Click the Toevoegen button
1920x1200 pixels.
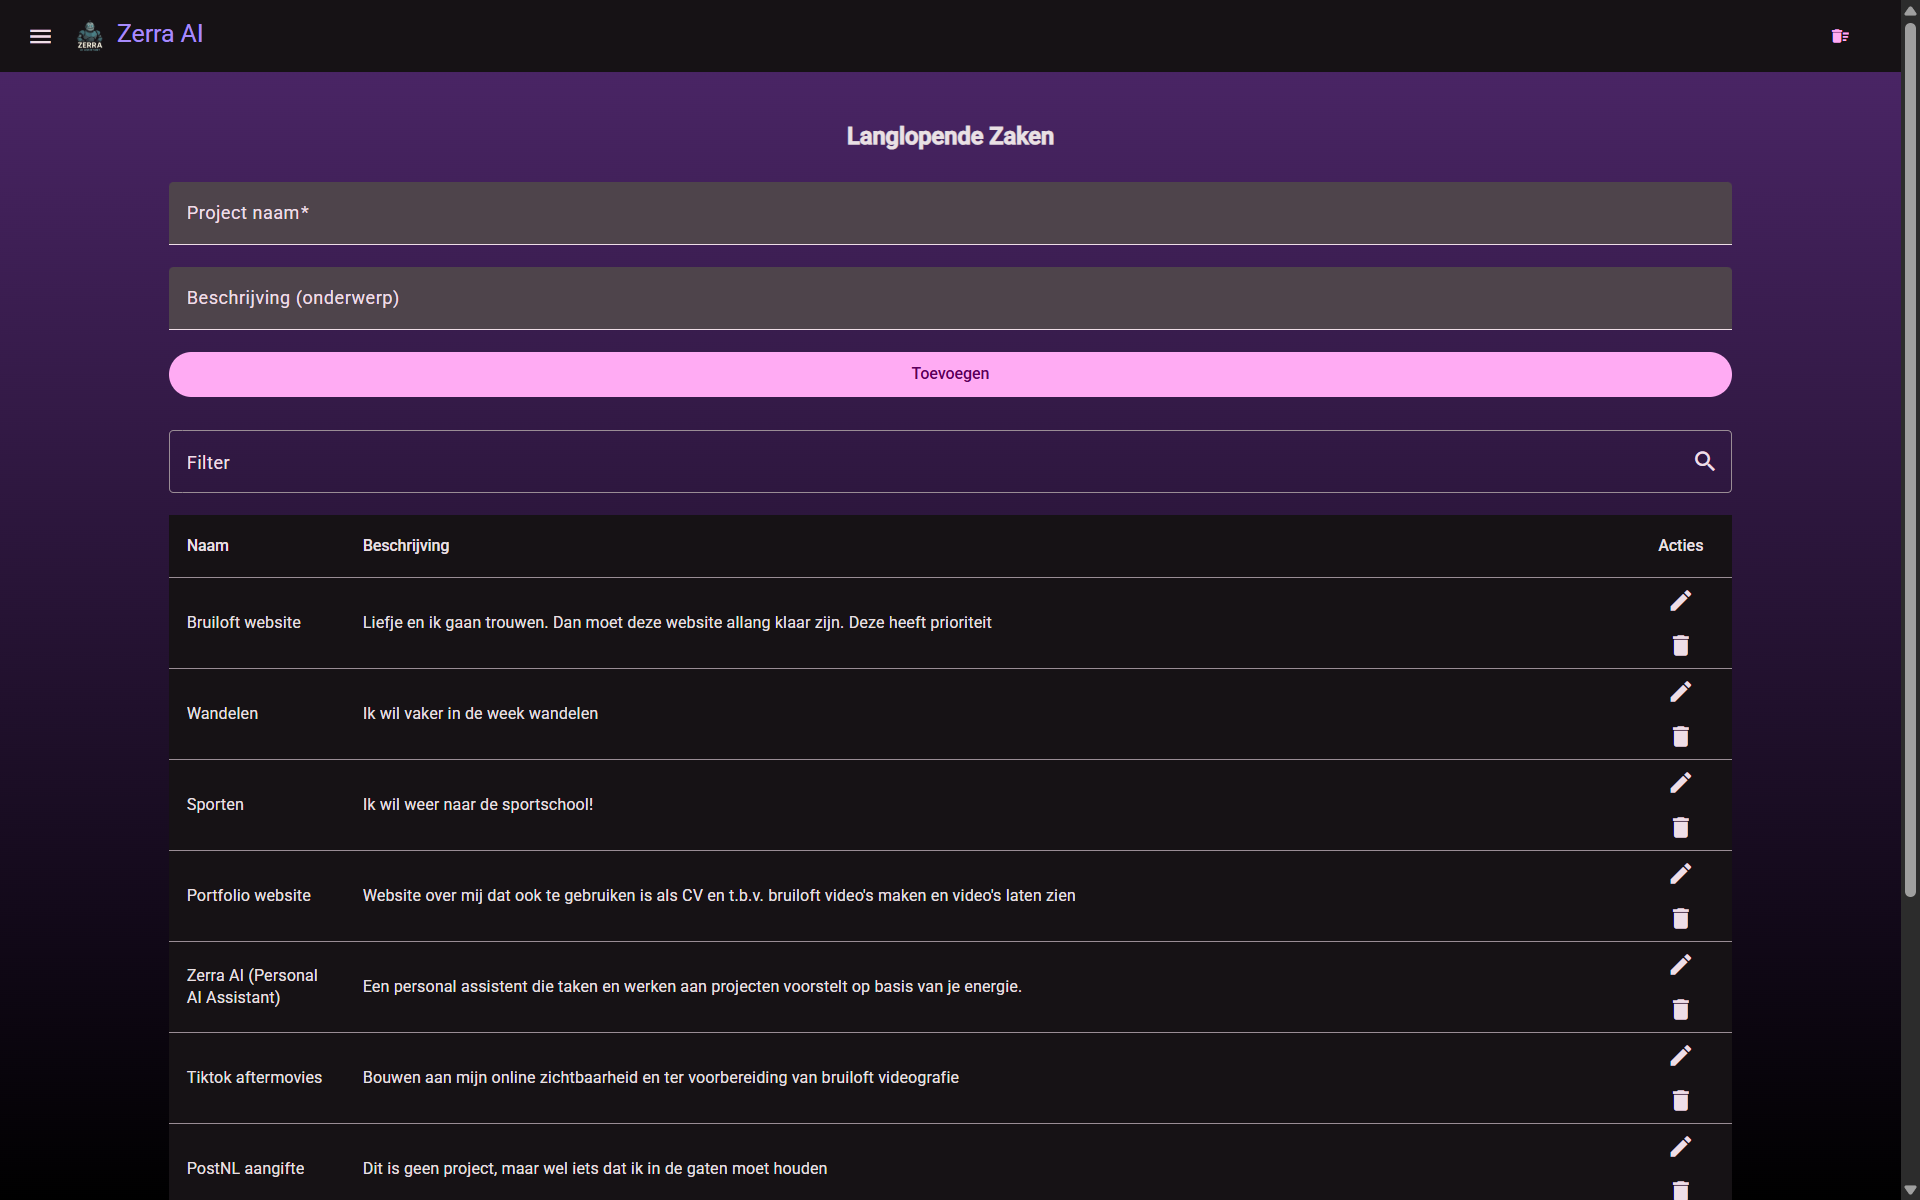pos(950,374)
